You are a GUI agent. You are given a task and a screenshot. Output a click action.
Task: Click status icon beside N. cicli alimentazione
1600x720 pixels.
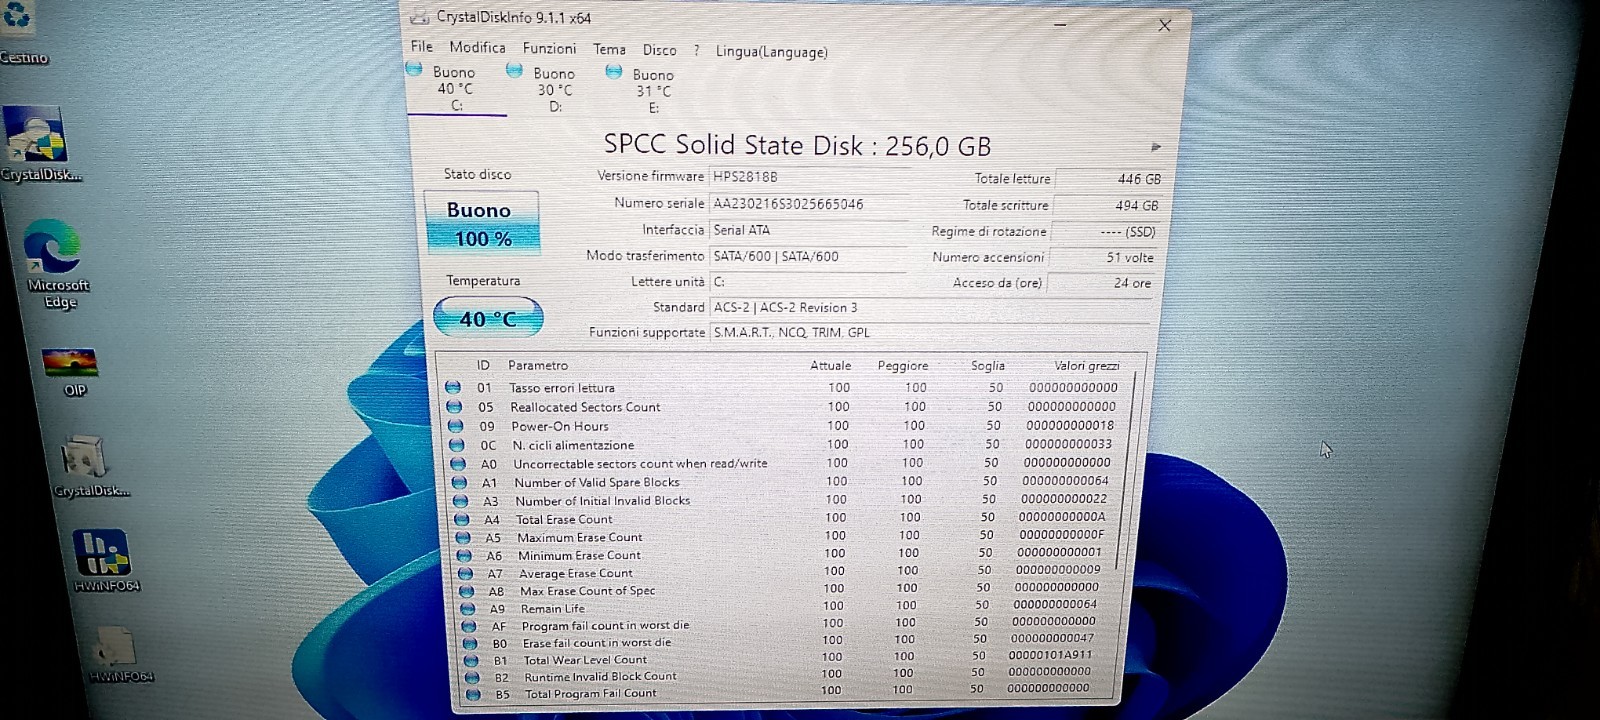pos(456,444)
